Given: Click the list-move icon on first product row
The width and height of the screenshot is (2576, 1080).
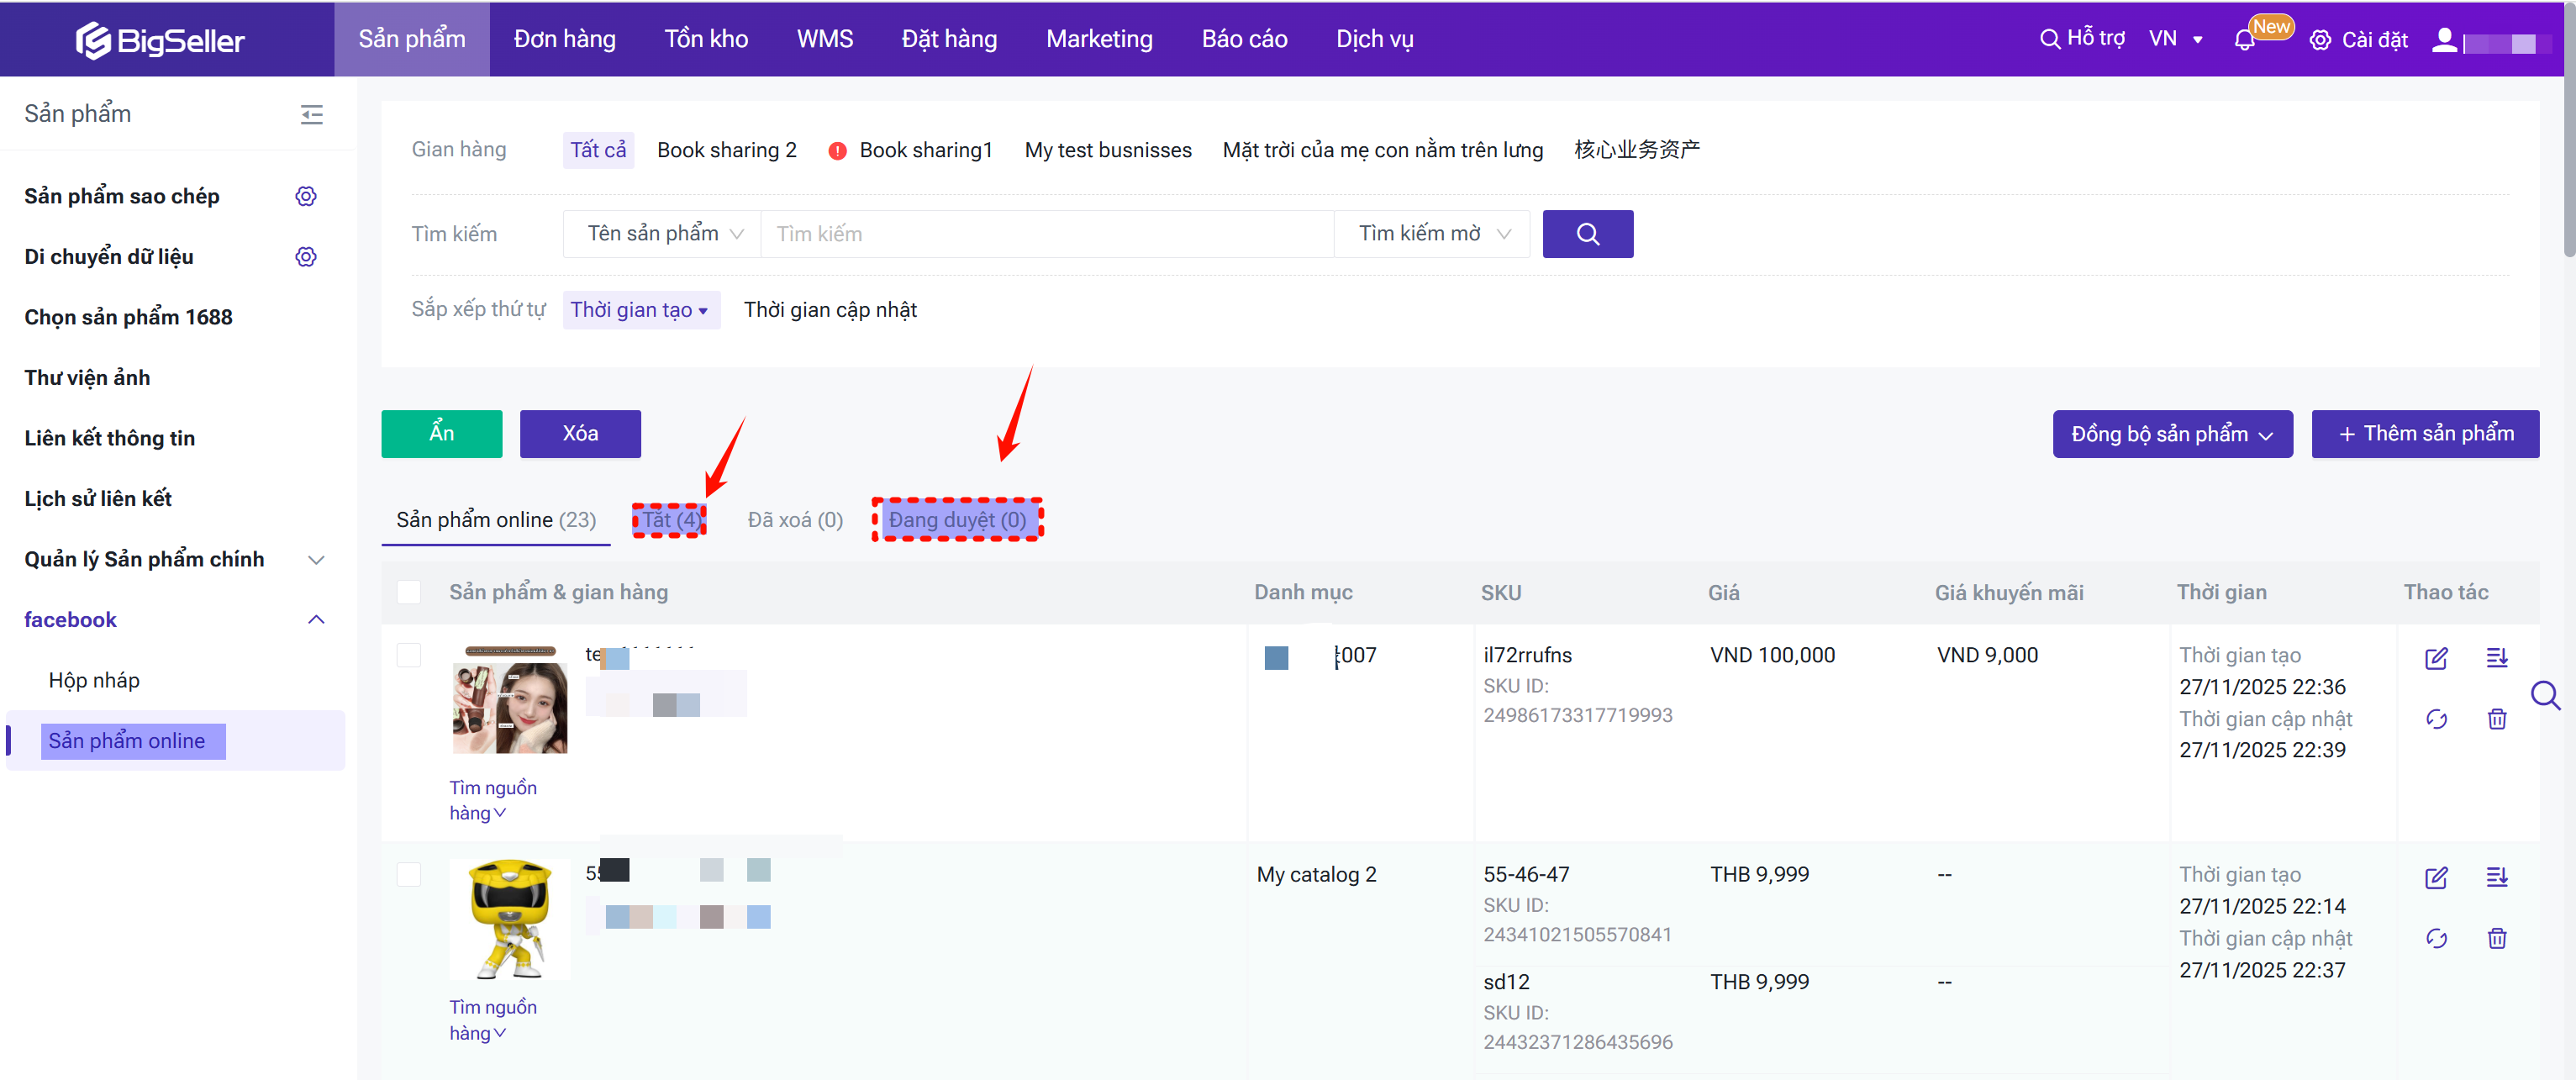Looking at the screenshot, I should pyautogui.click(x=2496, y=658).
